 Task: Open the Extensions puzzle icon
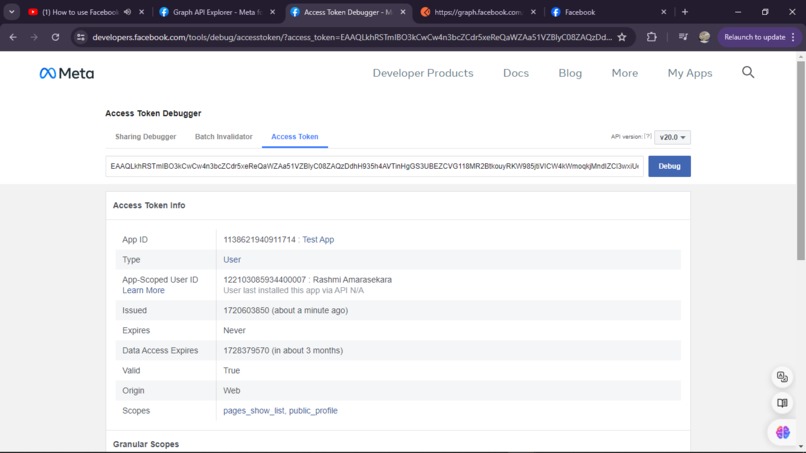[652, 37]
